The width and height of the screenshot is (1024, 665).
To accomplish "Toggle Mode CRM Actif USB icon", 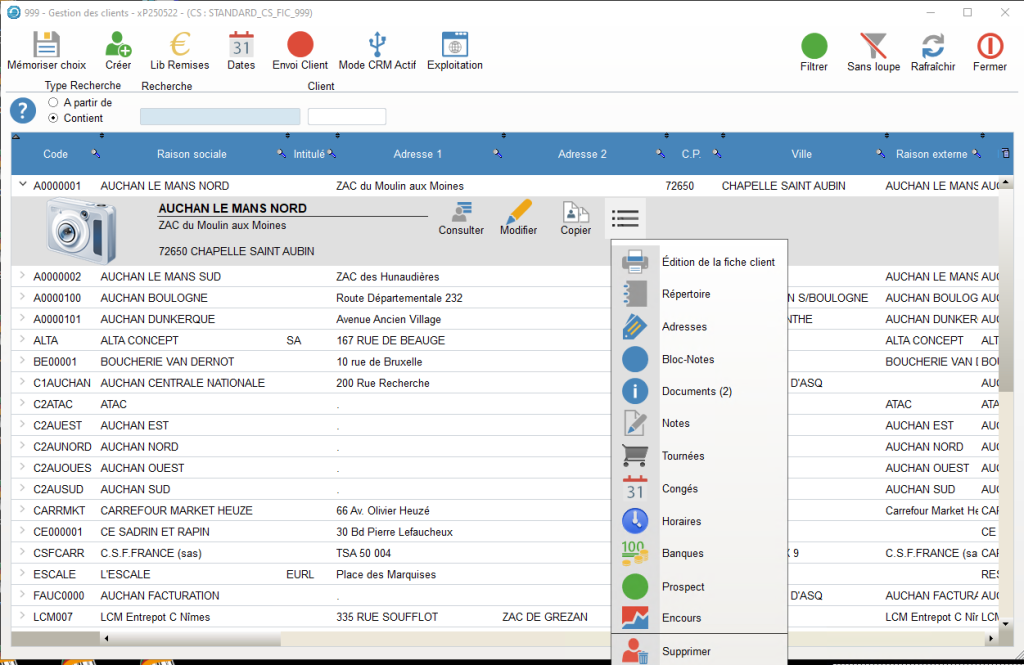I will (x=377, y=46).
